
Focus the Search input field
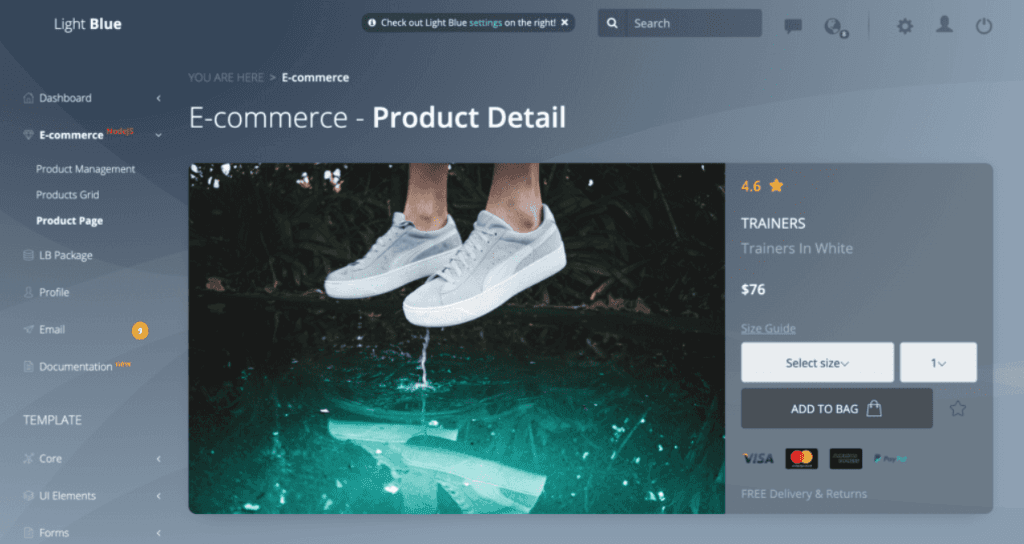click(x=694, y=24)
